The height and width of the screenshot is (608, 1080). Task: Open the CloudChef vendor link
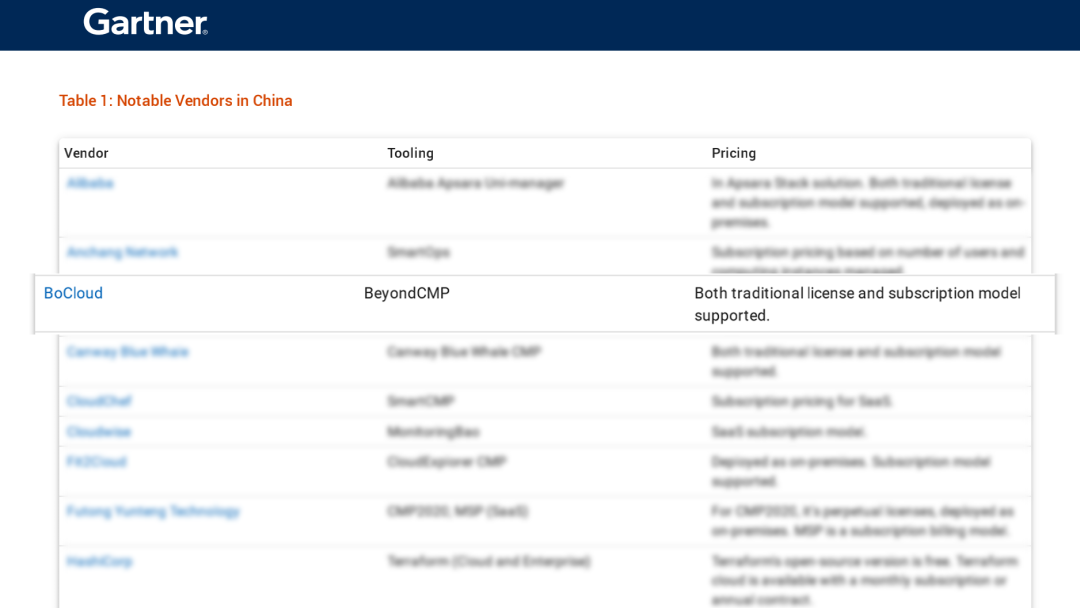99,401
